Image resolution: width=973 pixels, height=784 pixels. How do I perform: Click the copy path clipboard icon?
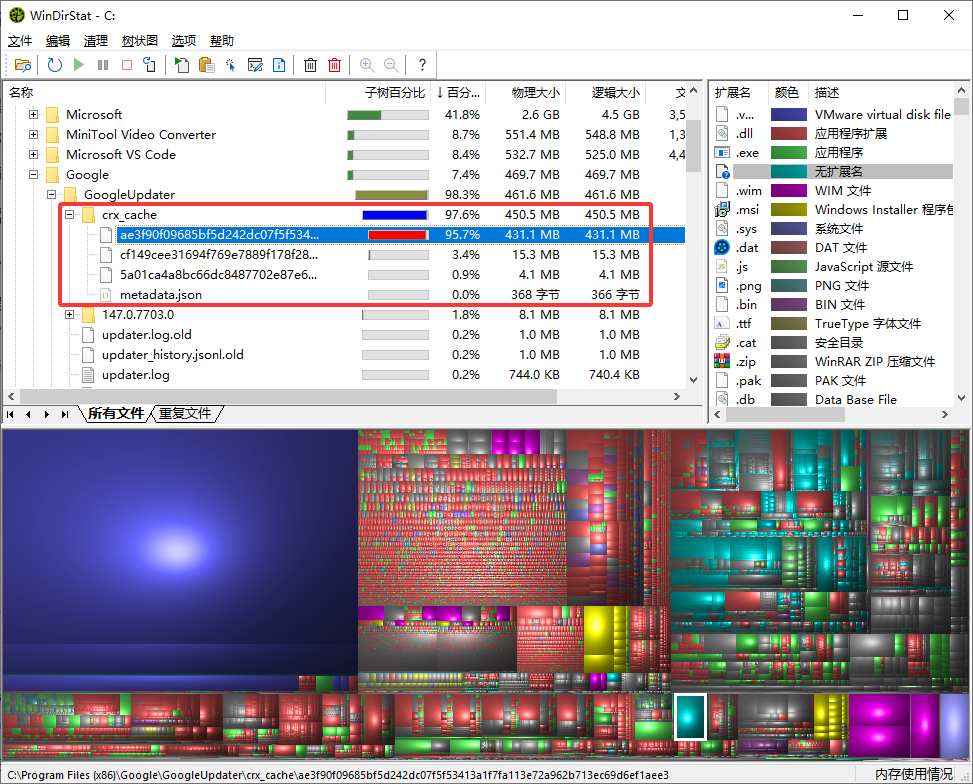coord(207,65)
